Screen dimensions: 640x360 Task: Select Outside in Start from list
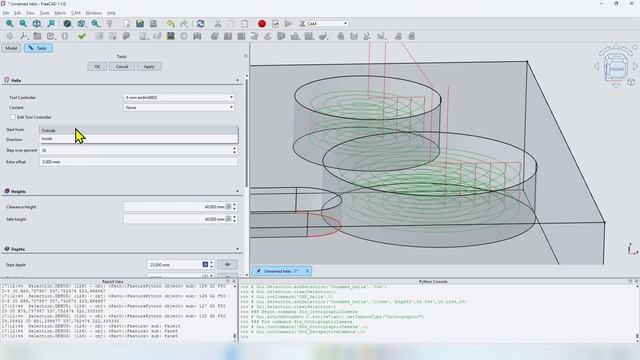click(138, 130)
